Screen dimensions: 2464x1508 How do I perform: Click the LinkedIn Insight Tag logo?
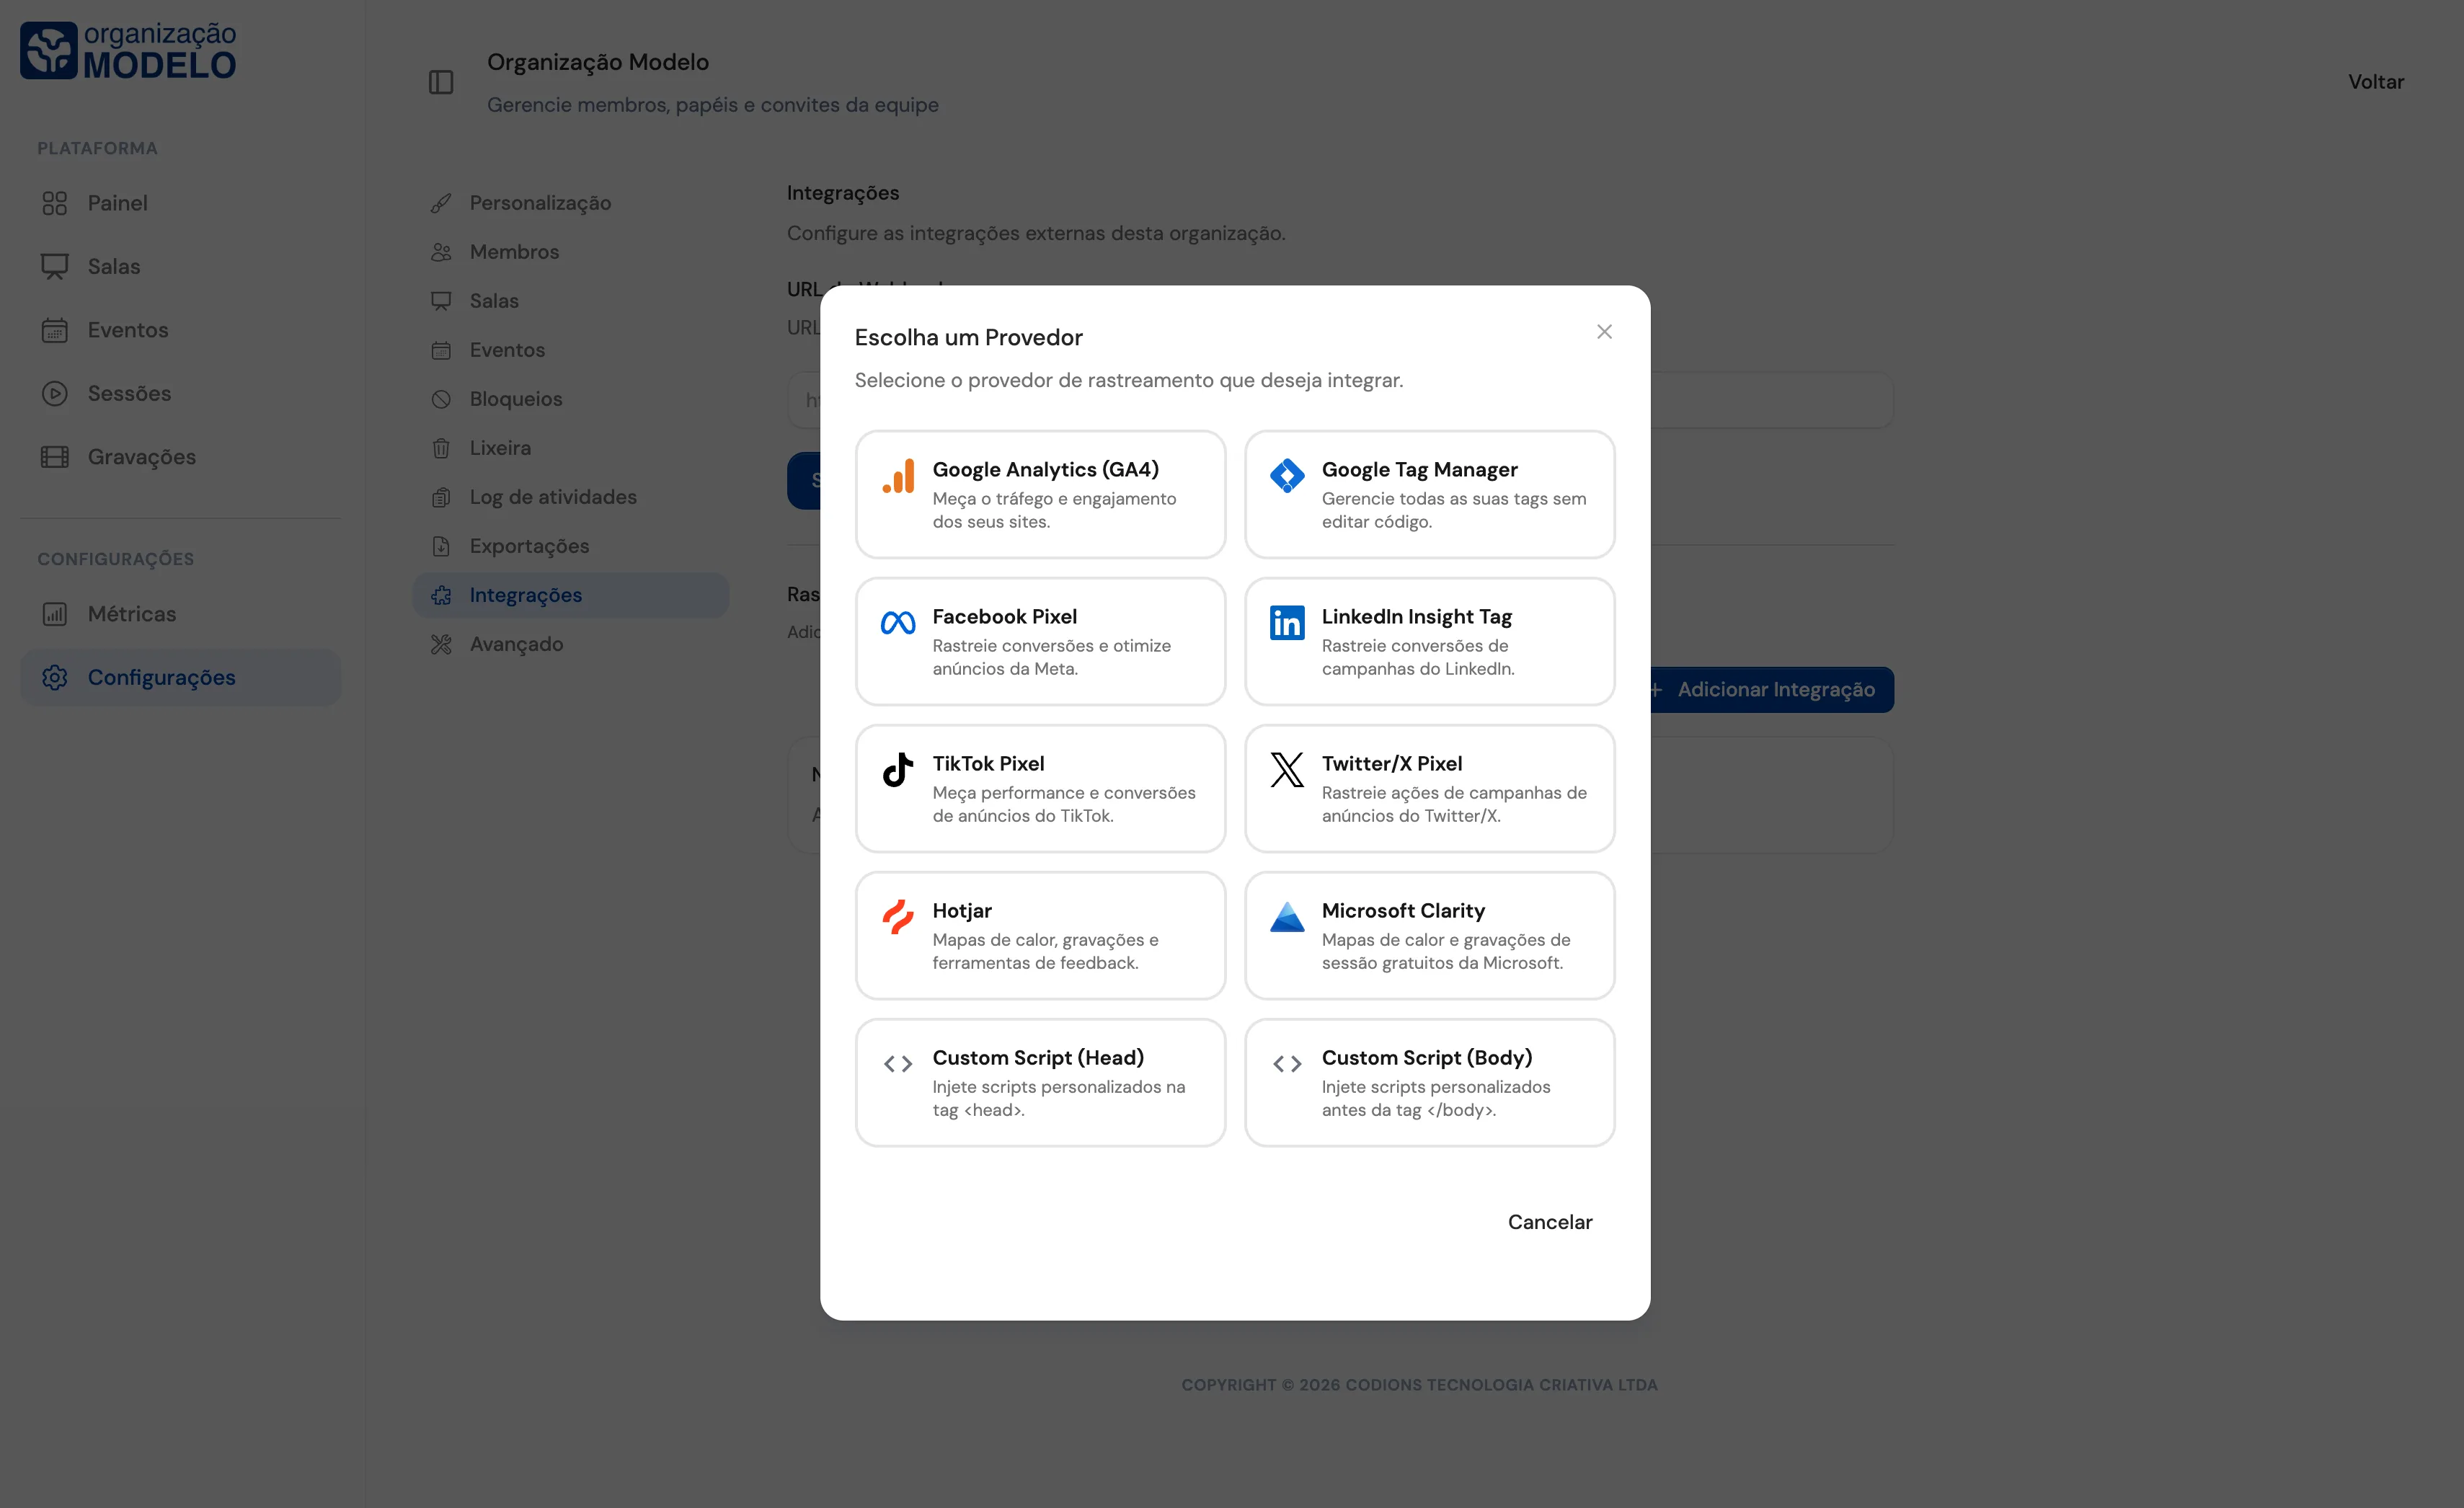click(1286, 623)
